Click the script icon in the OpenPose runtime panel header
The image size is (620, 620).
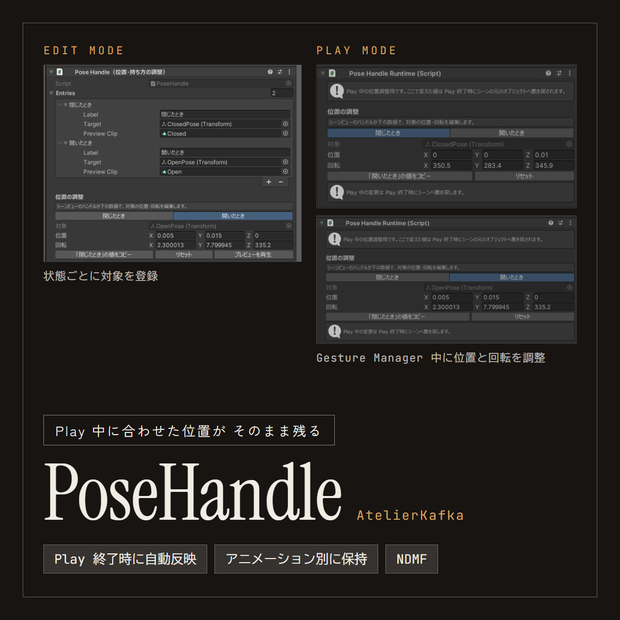point(331,223)
